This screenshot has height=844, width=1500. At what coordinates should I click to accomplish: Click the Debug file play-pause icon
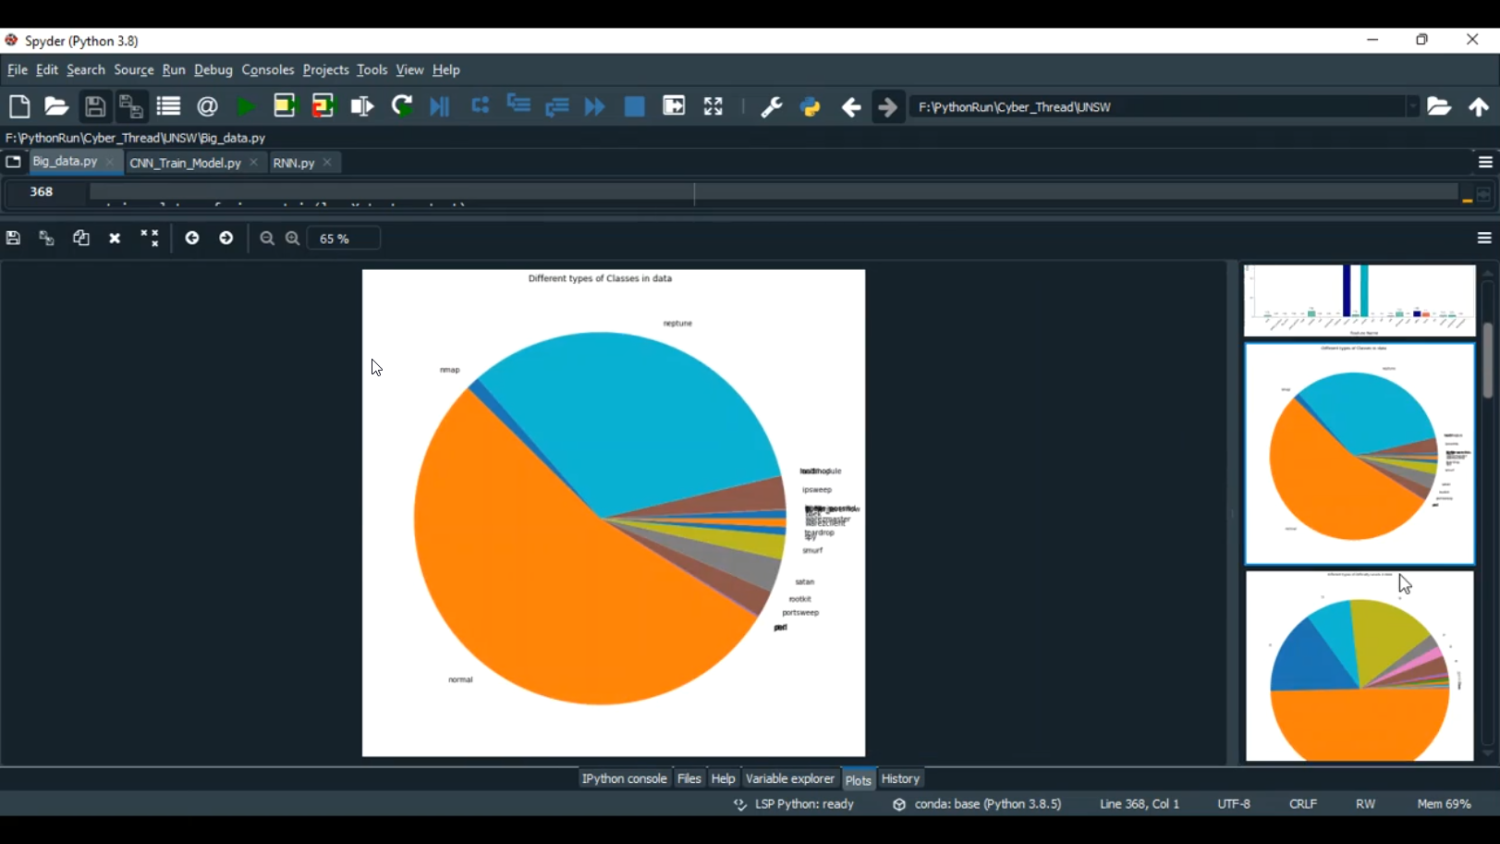tap(440, 107)
